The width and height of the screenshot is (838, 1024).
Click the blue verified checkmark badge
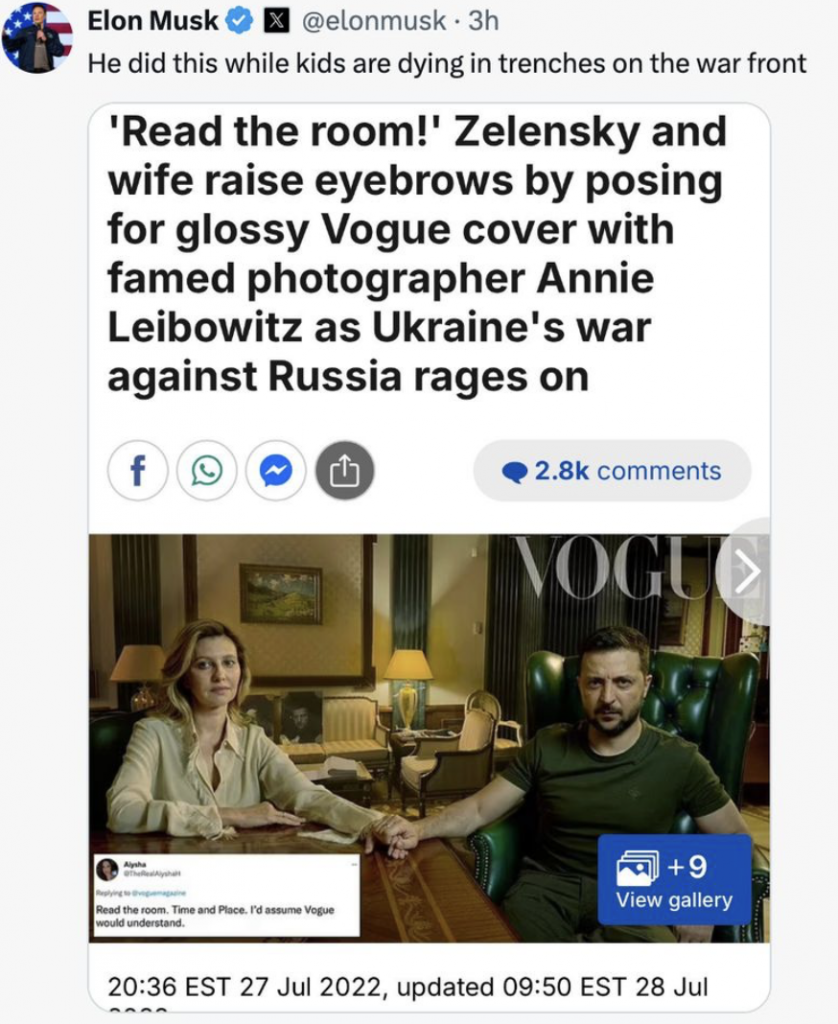pyautogui.click(x=240, y=22)
